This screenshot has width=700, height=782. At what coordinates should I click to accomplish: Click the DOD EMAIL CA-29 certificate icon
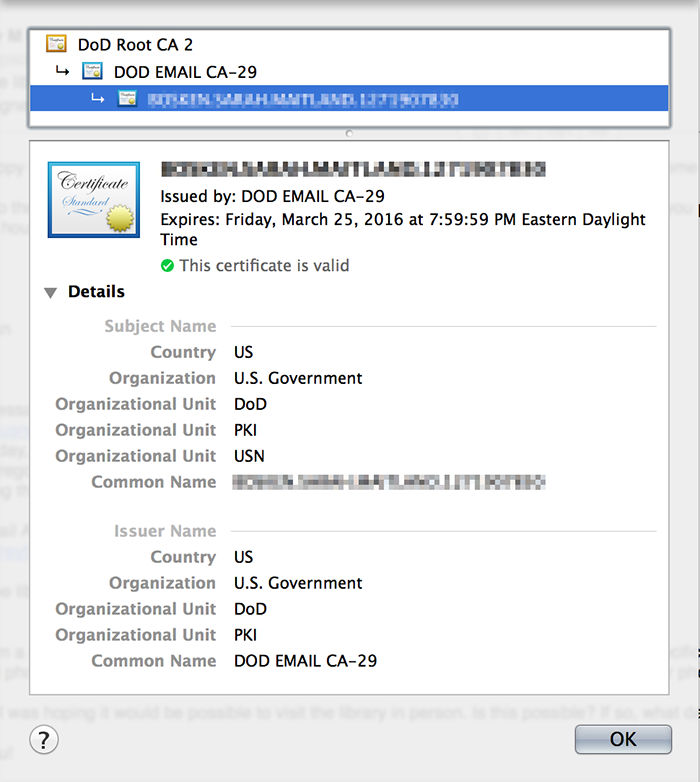click(92, 71)
